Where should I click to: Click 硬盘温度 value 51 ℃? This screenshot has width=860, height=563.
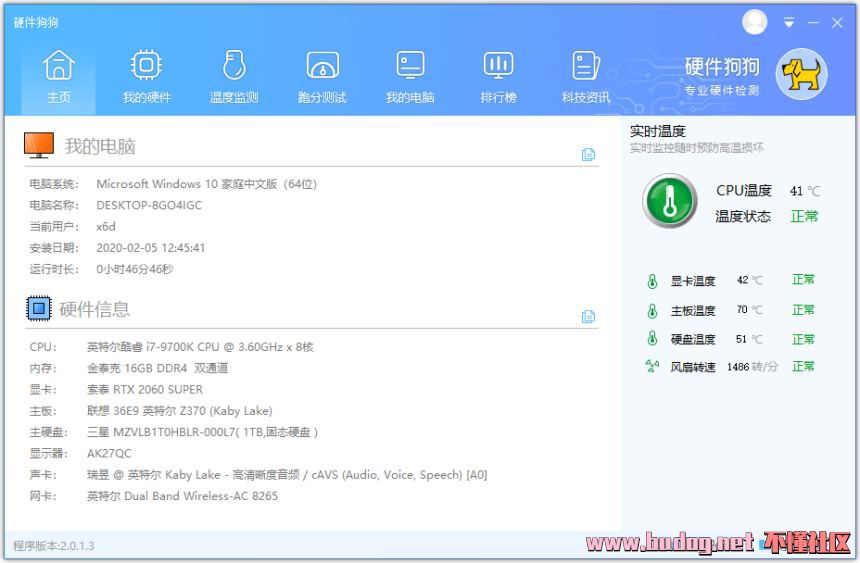pos(749,339)
